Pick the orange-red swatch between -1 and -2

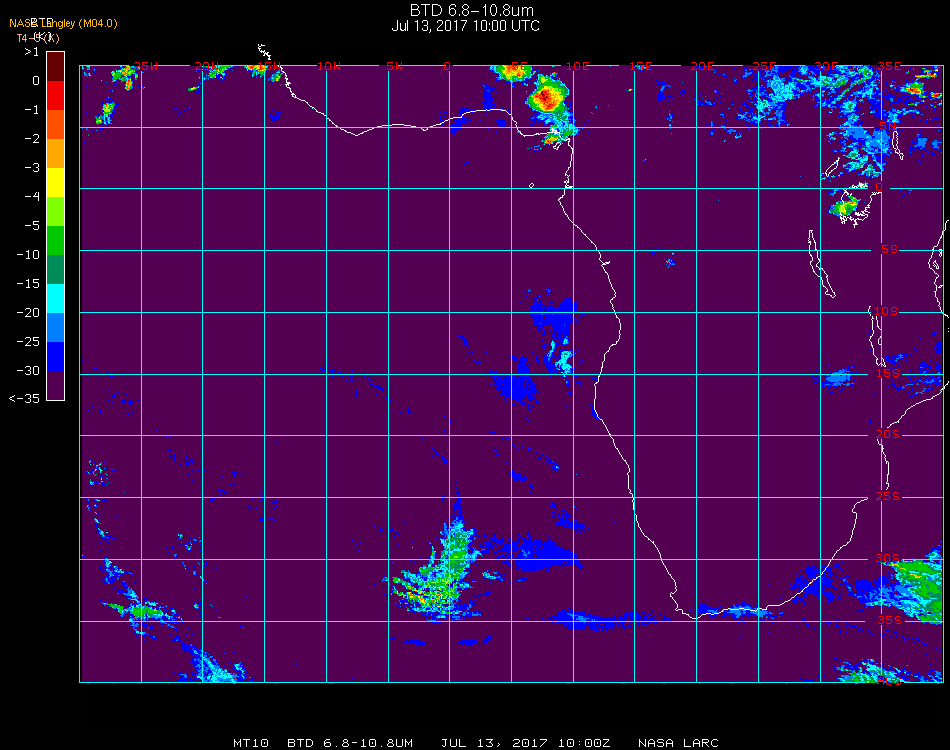56,125
